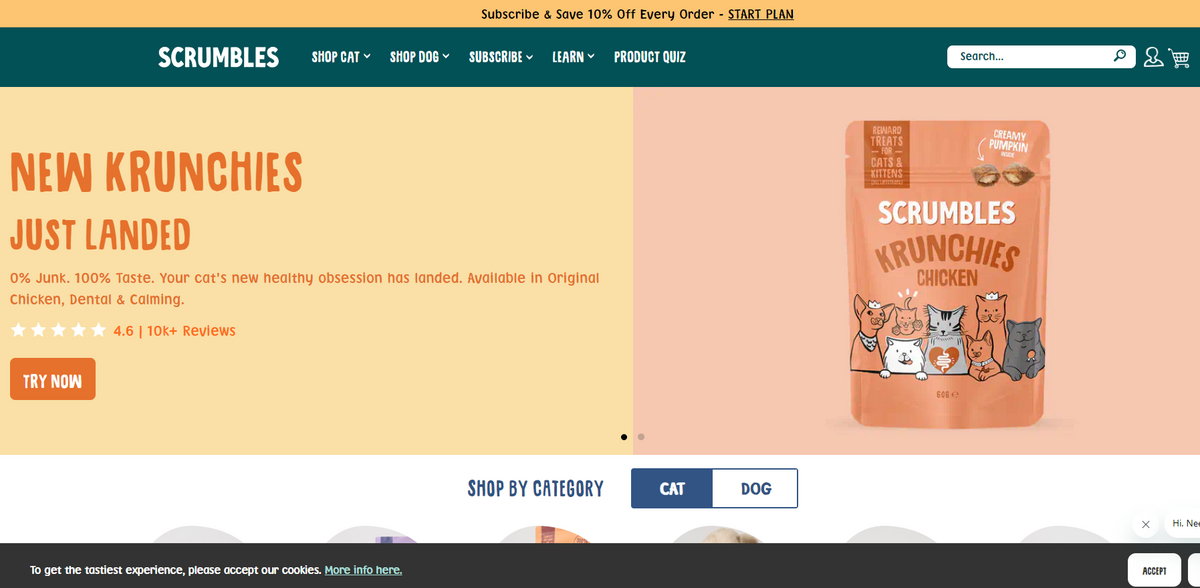Select the Cat category tab
The height and width of the screenshot is (588, 1200).
tap(672, 488)
